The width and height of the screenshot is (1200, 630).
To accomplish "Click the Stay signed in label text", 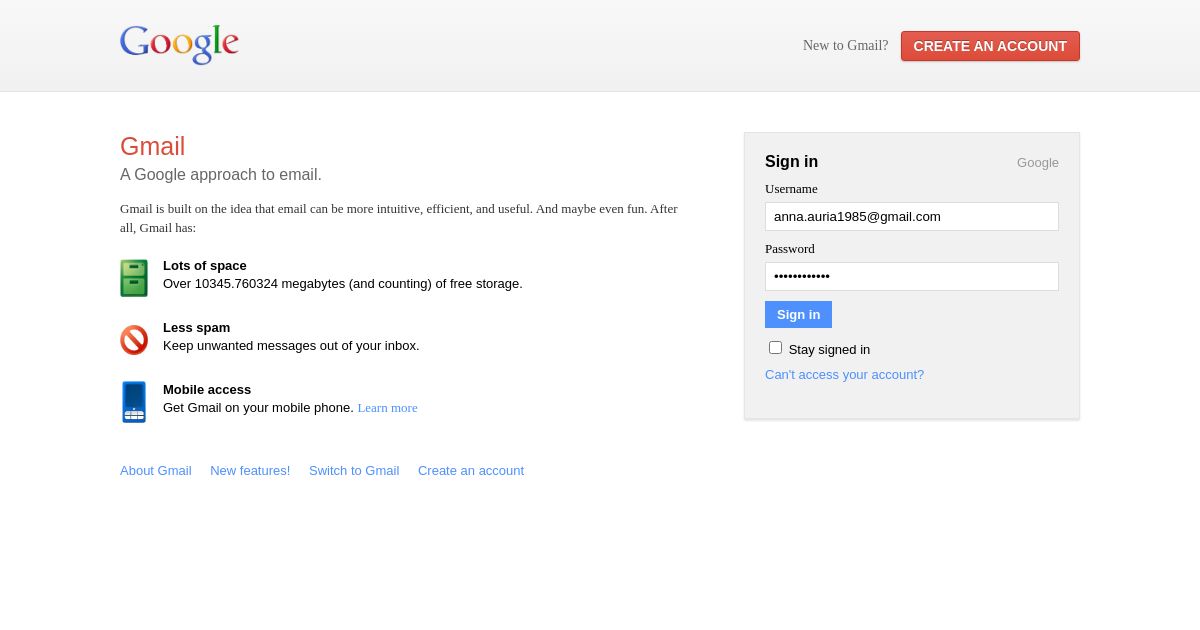I will coord(829,350).
